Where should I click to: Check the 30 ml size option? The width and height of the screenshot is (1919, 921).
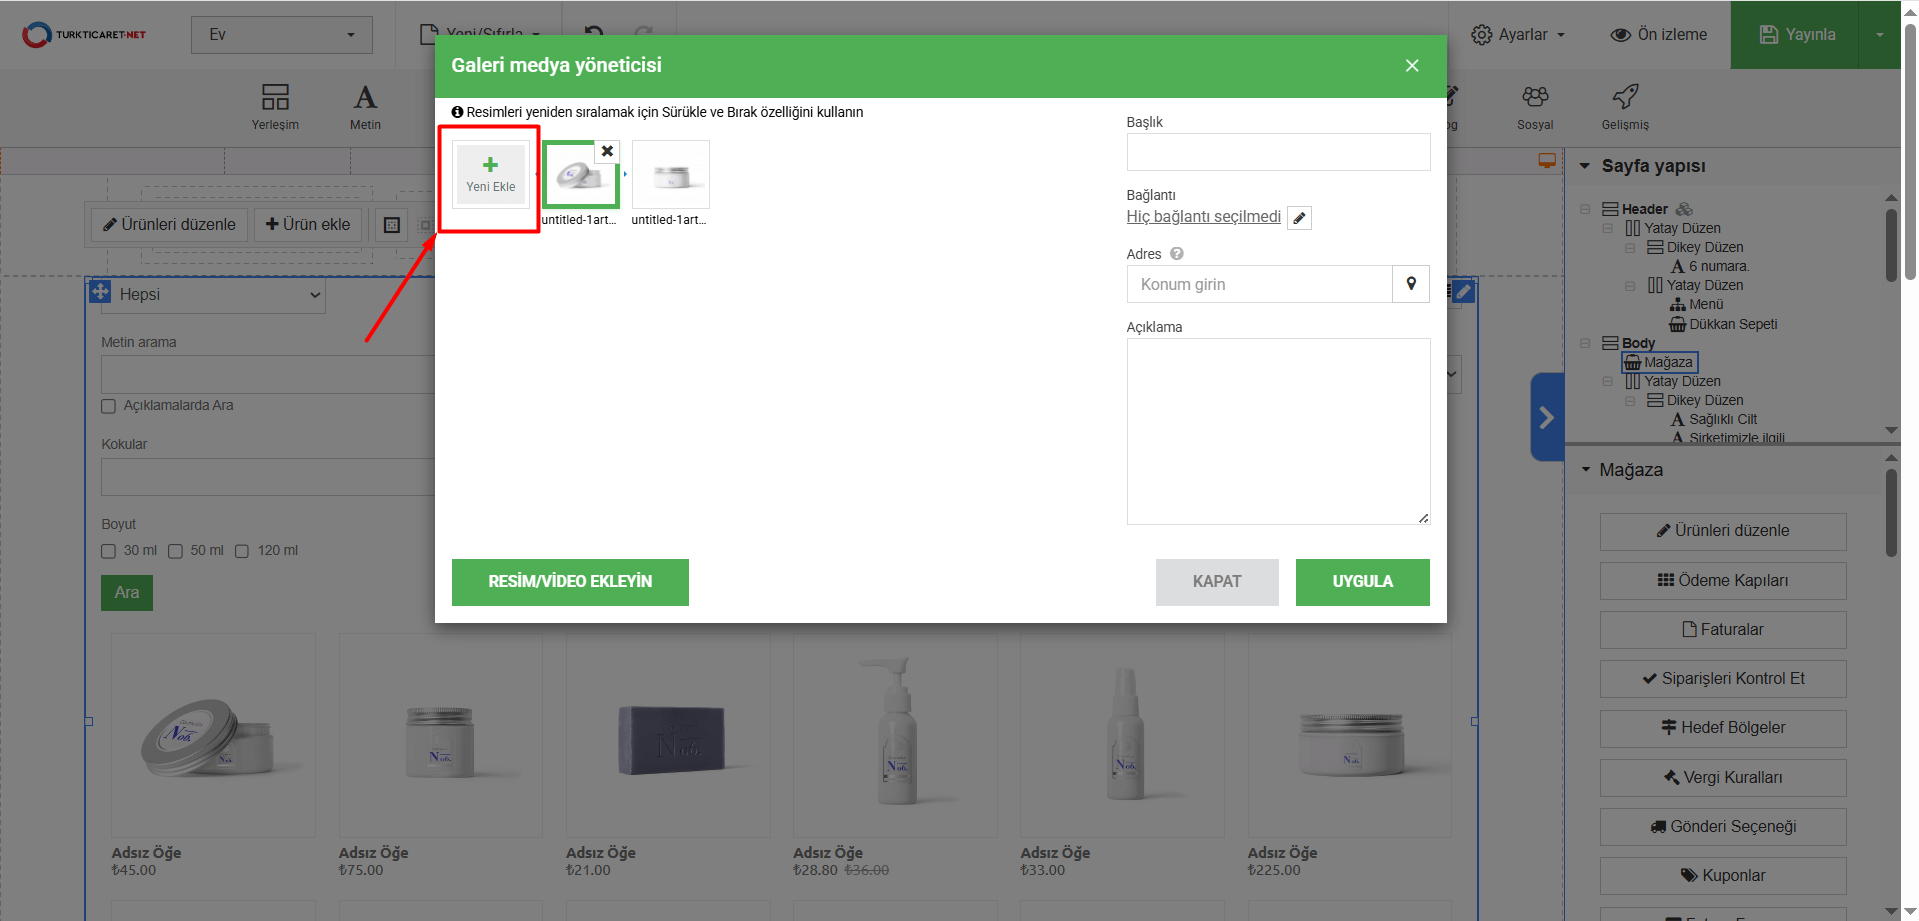coord(109,551)
